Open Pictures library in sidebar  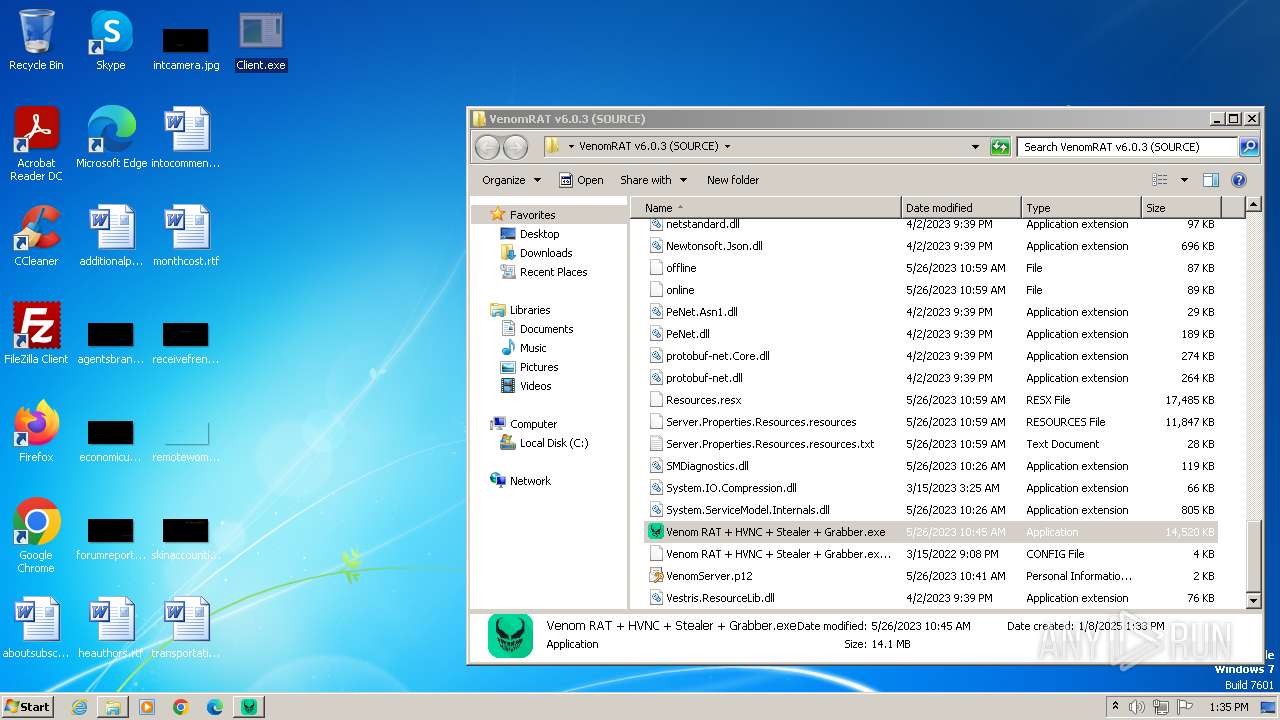point(539,367)
